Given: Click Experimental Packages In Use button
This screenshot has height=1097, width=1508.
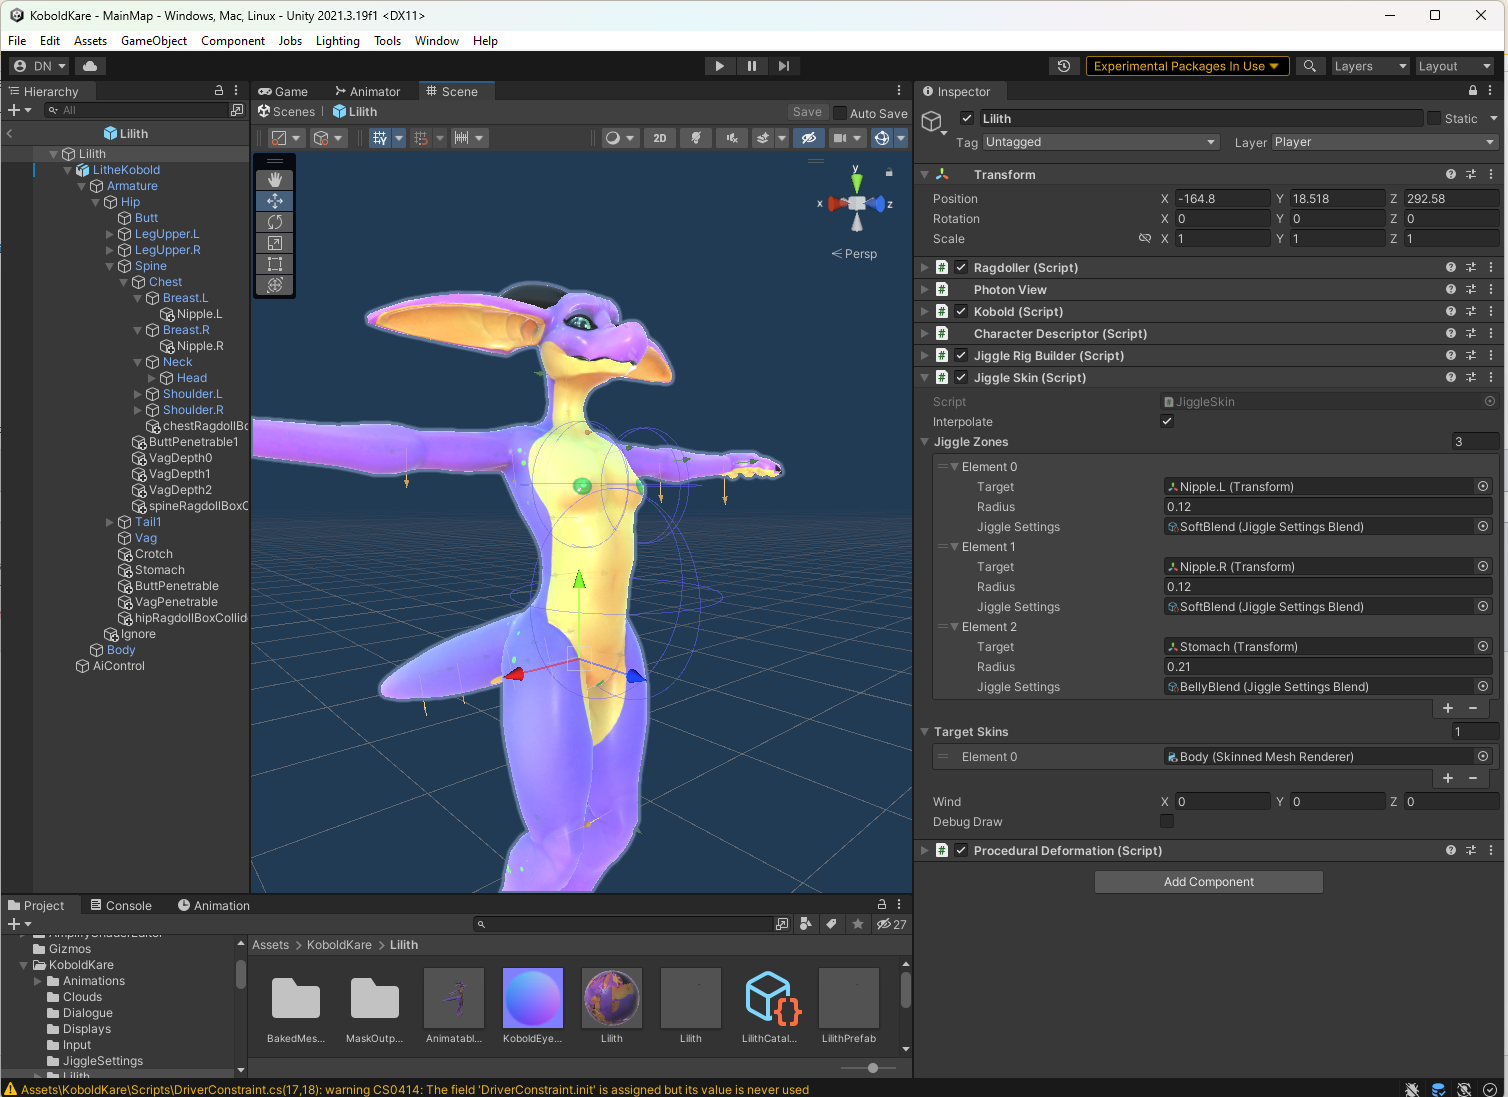Looking at the screenshot, I should tap(1187, 66).
